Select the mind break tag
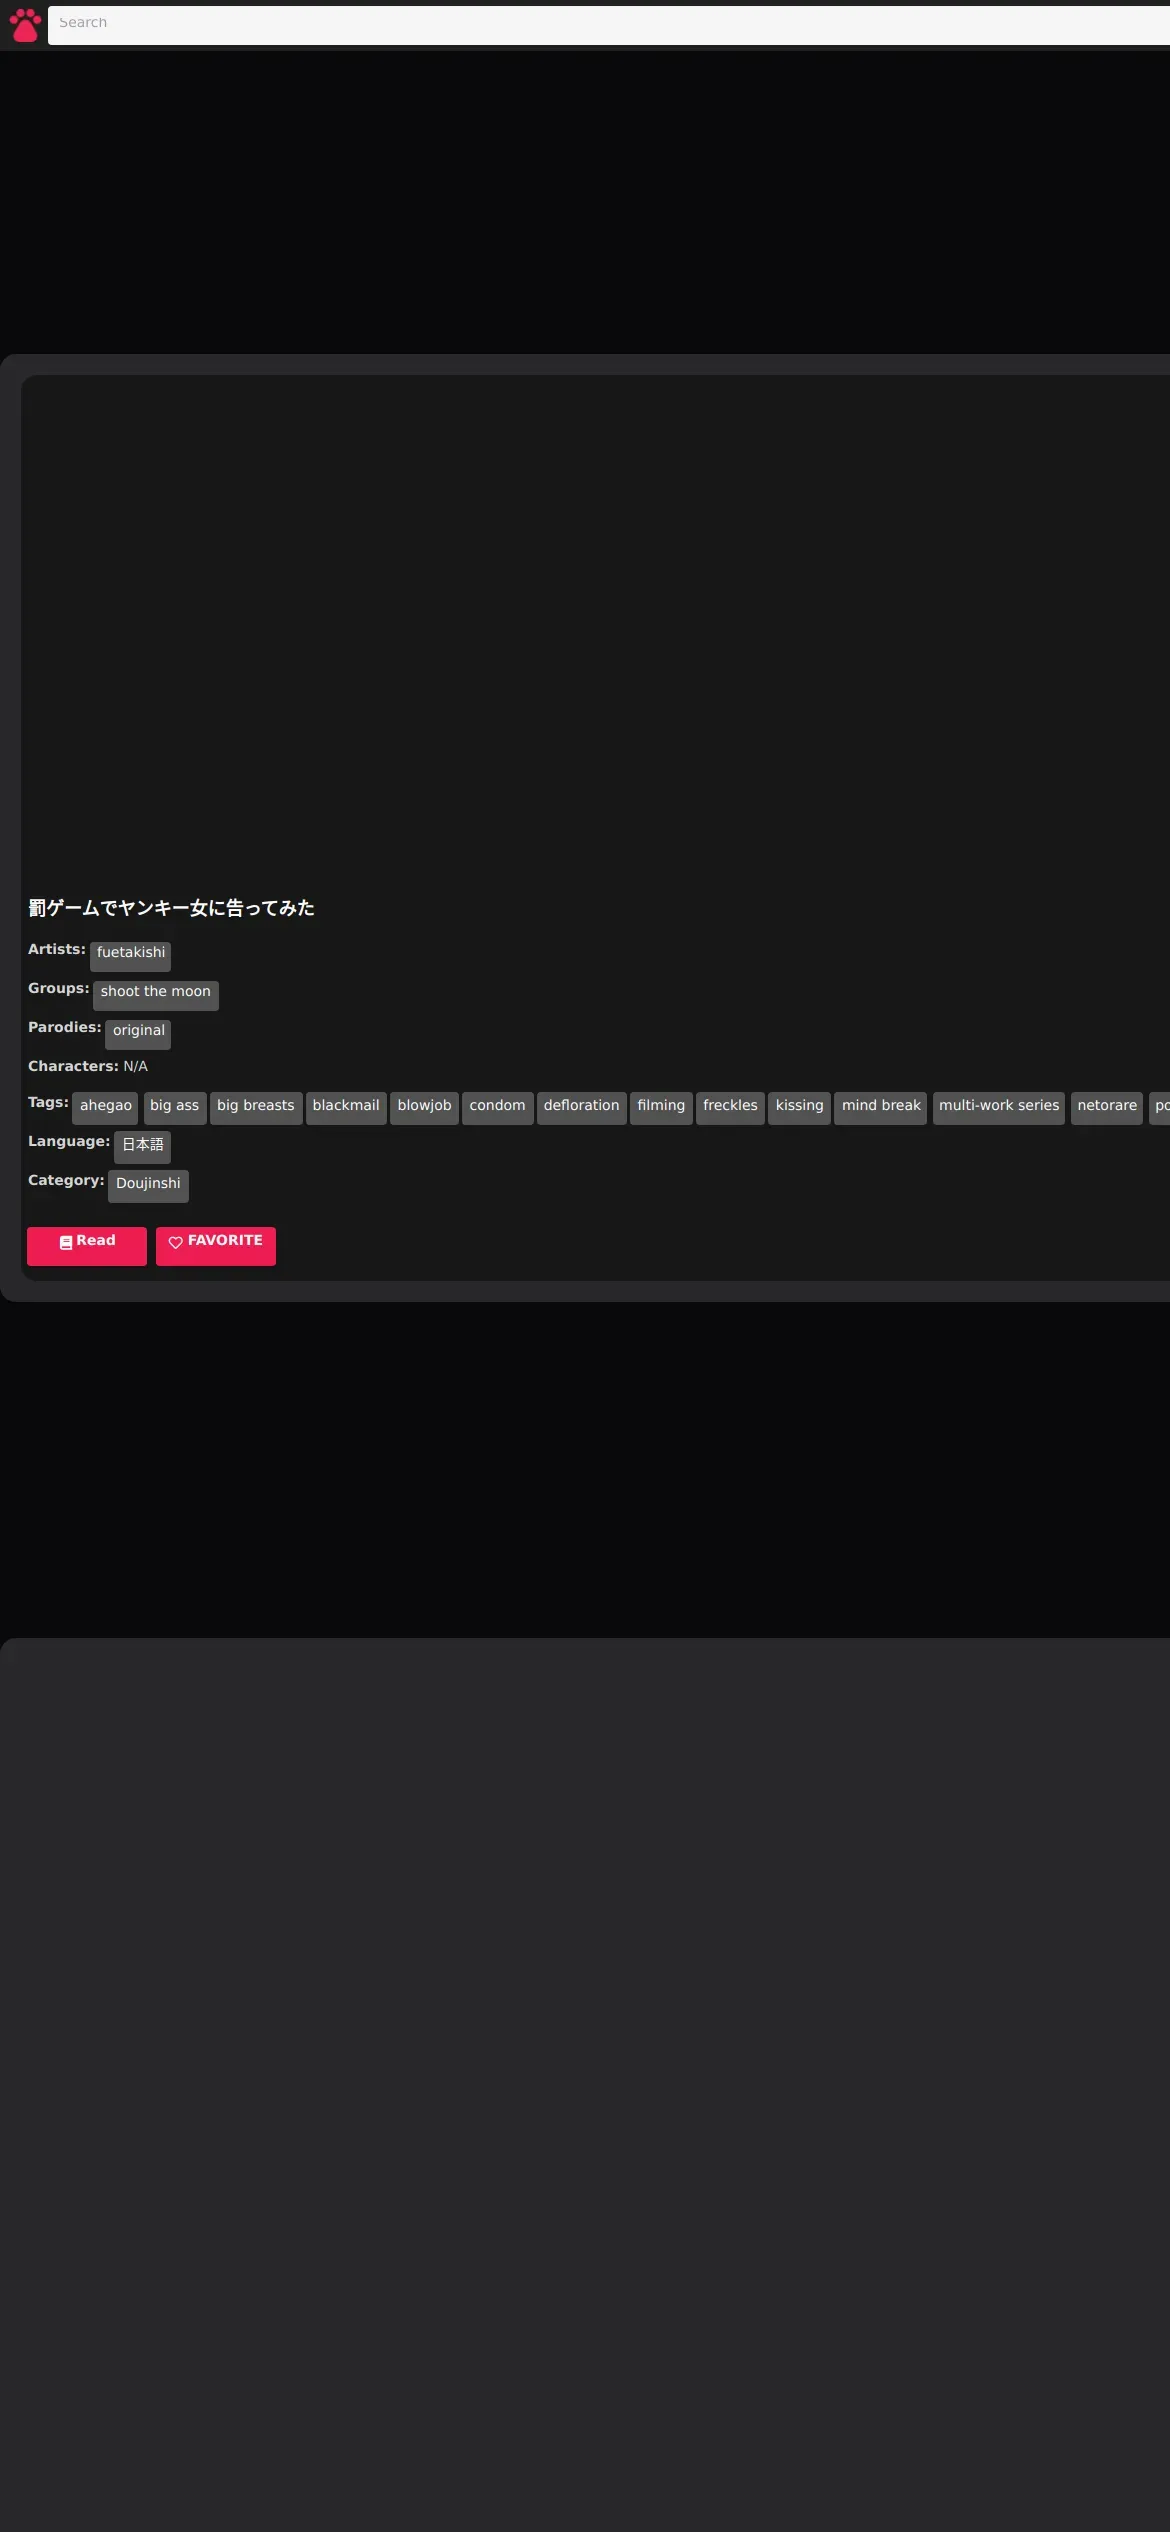Image resolution: width=1170 pixels, height=2532 pixels. click(881, 1108)
